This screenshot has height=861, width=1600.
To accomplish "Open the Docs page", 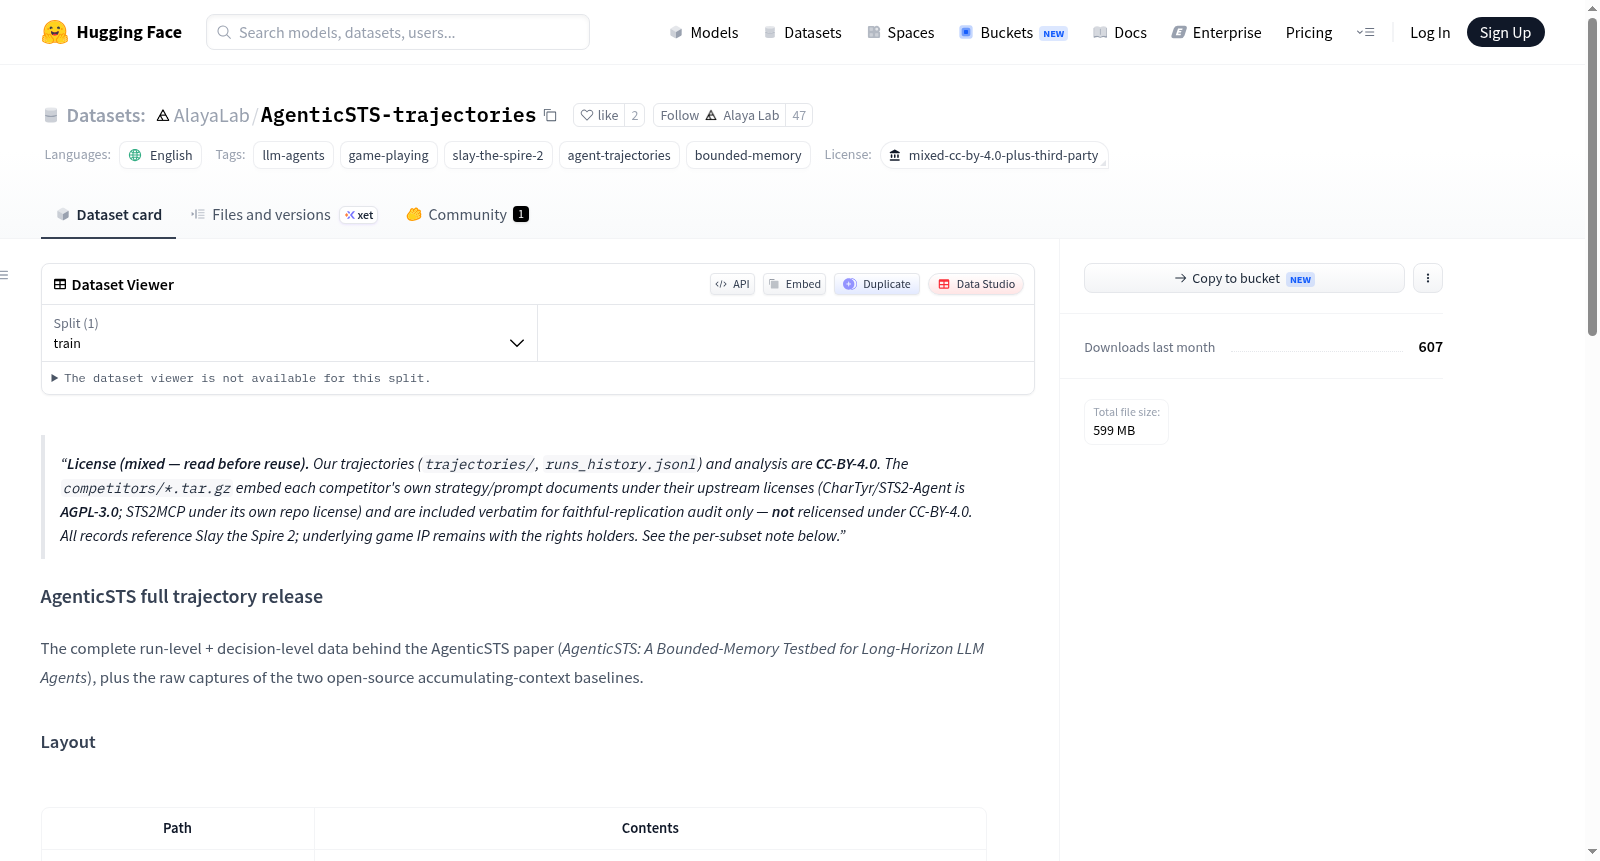I will (x=1120, y=32).
